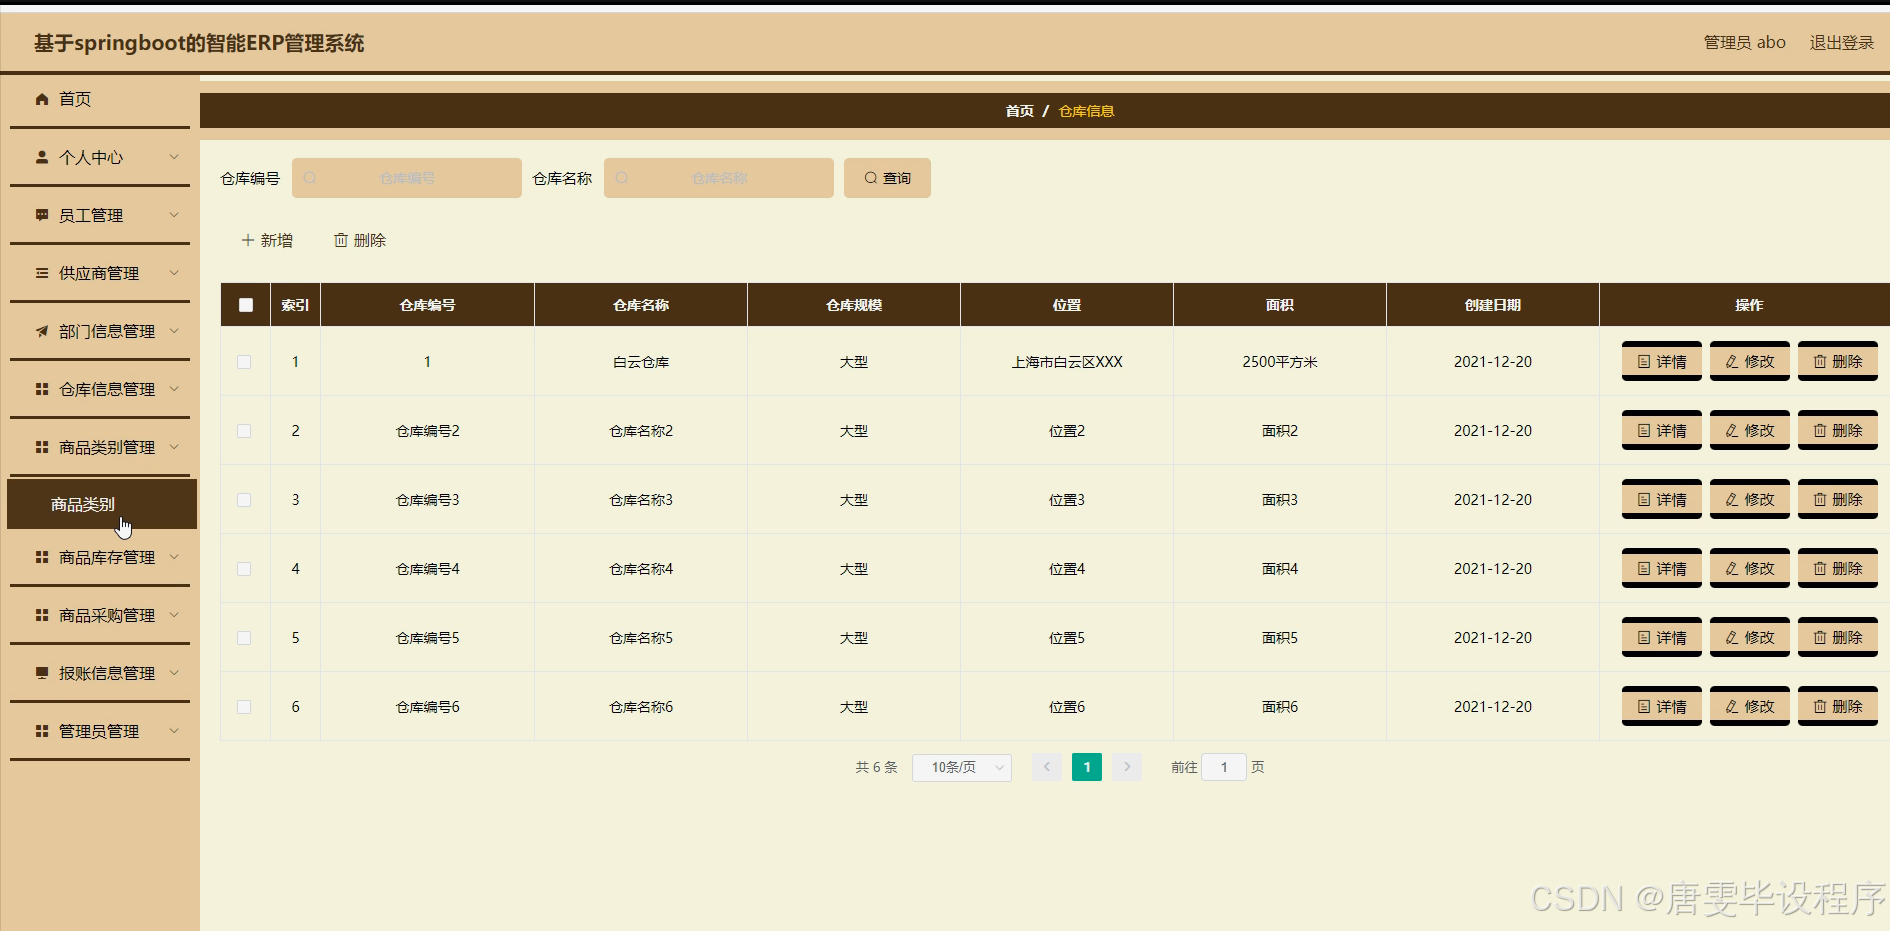Click the grid icon for 商品类别管理

point(42,447)
